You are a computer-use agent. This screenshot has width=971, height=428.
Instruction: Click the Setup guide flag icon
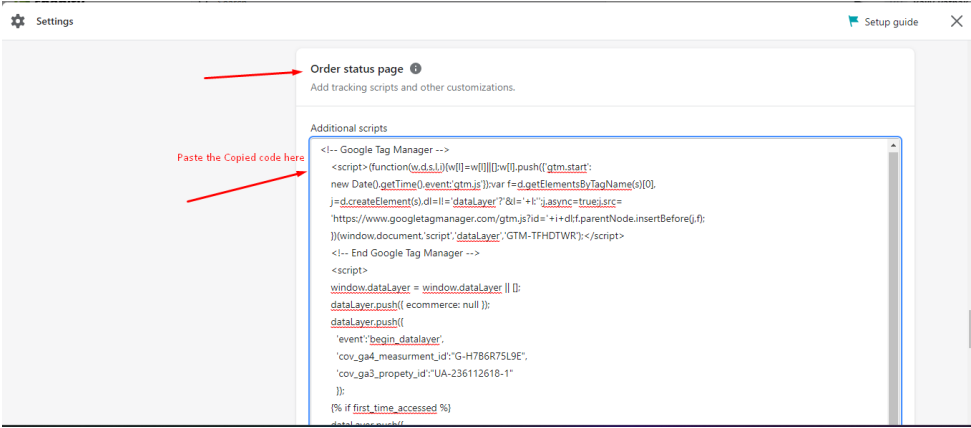853,22
